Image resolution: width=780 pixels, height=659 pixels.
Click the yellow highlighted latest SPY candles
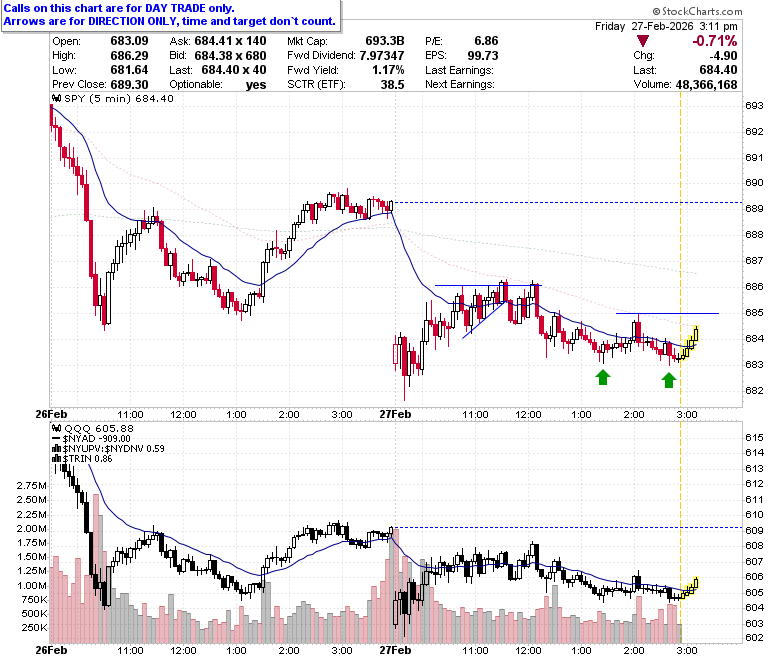pyautogui.click(x=687, y=343)
